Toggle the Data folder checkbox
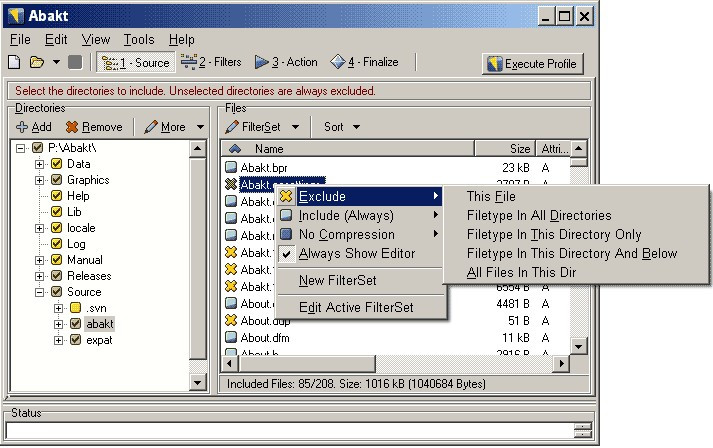Viewport: 713px width, 448px height. pyautogui.click(x=57, y=164)
